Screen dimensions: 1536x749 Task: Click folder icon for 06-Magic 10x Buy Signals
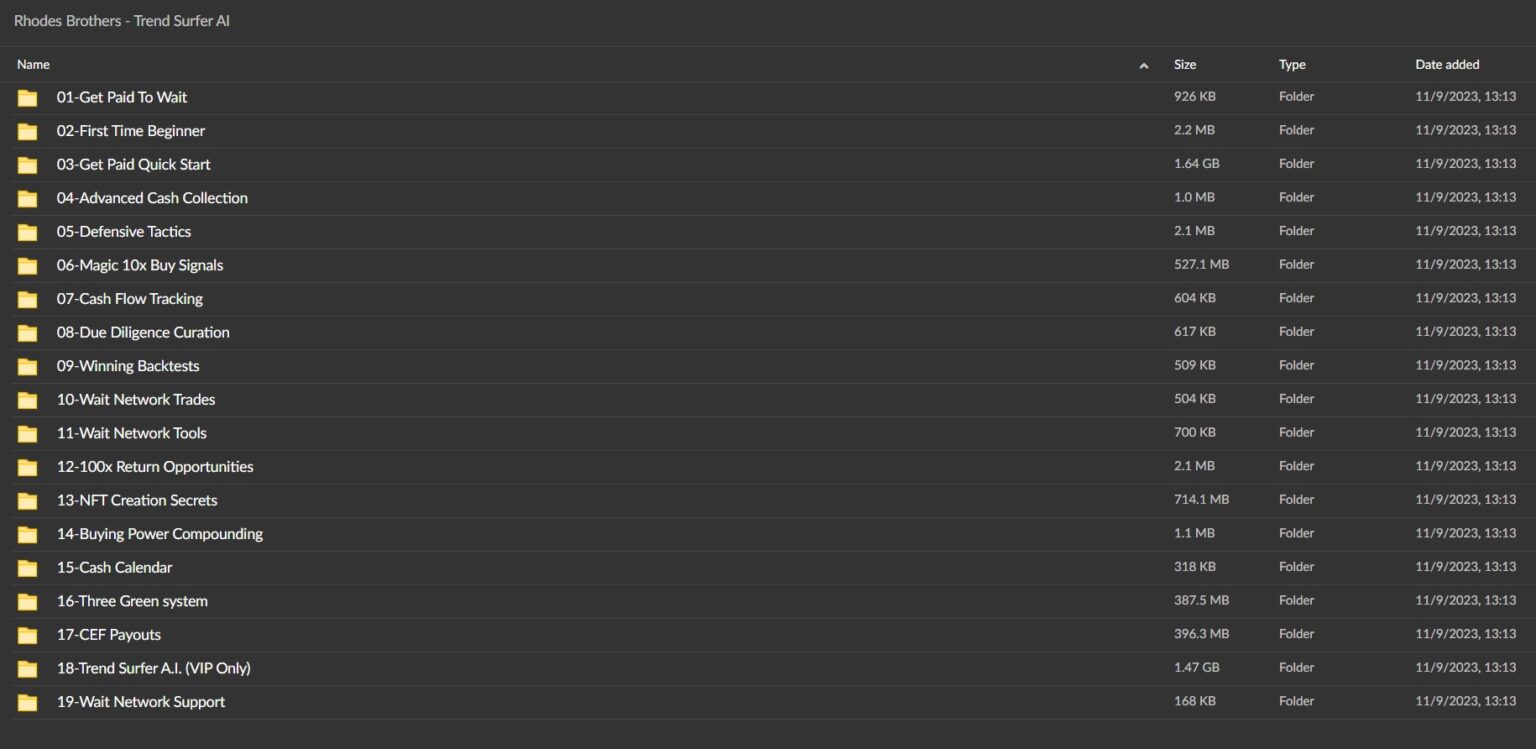27,266
